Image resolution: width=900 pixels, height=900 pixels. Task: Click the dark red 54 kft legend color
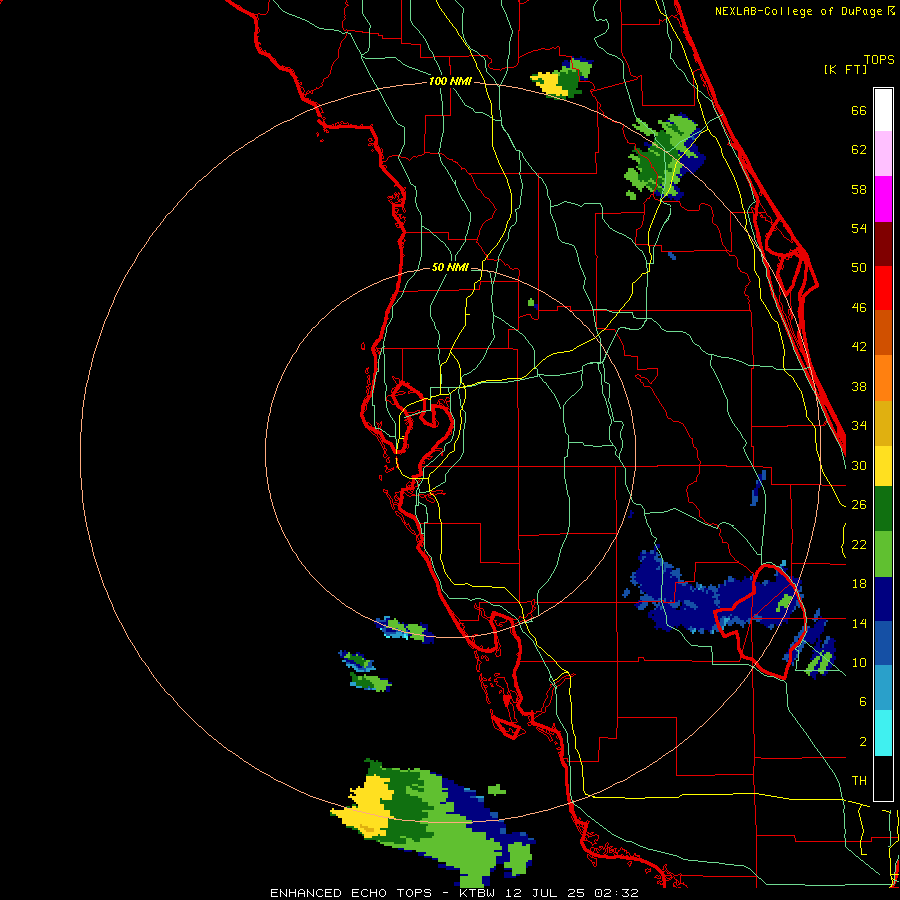883,244
